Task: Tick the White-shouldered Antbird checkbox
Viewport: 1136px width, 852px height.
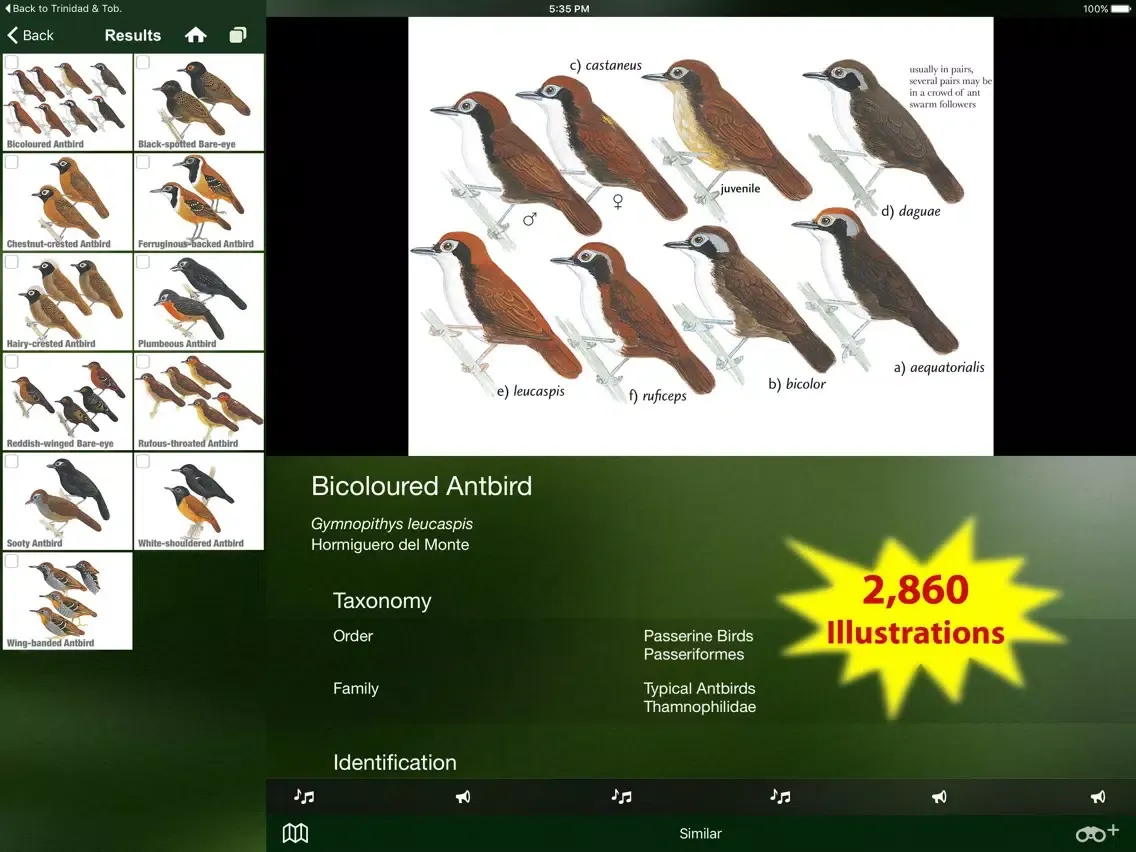Action: tap(143, 462)
